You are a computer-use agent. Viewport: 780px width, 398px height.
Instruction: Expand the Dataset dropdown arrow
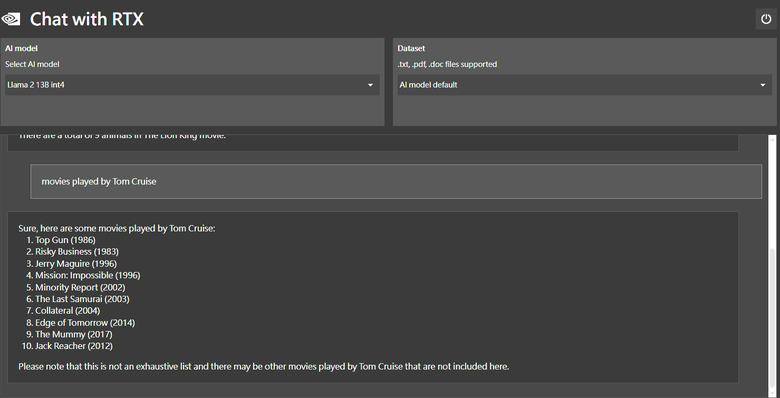pyautogui.click(x=763, y=85)
